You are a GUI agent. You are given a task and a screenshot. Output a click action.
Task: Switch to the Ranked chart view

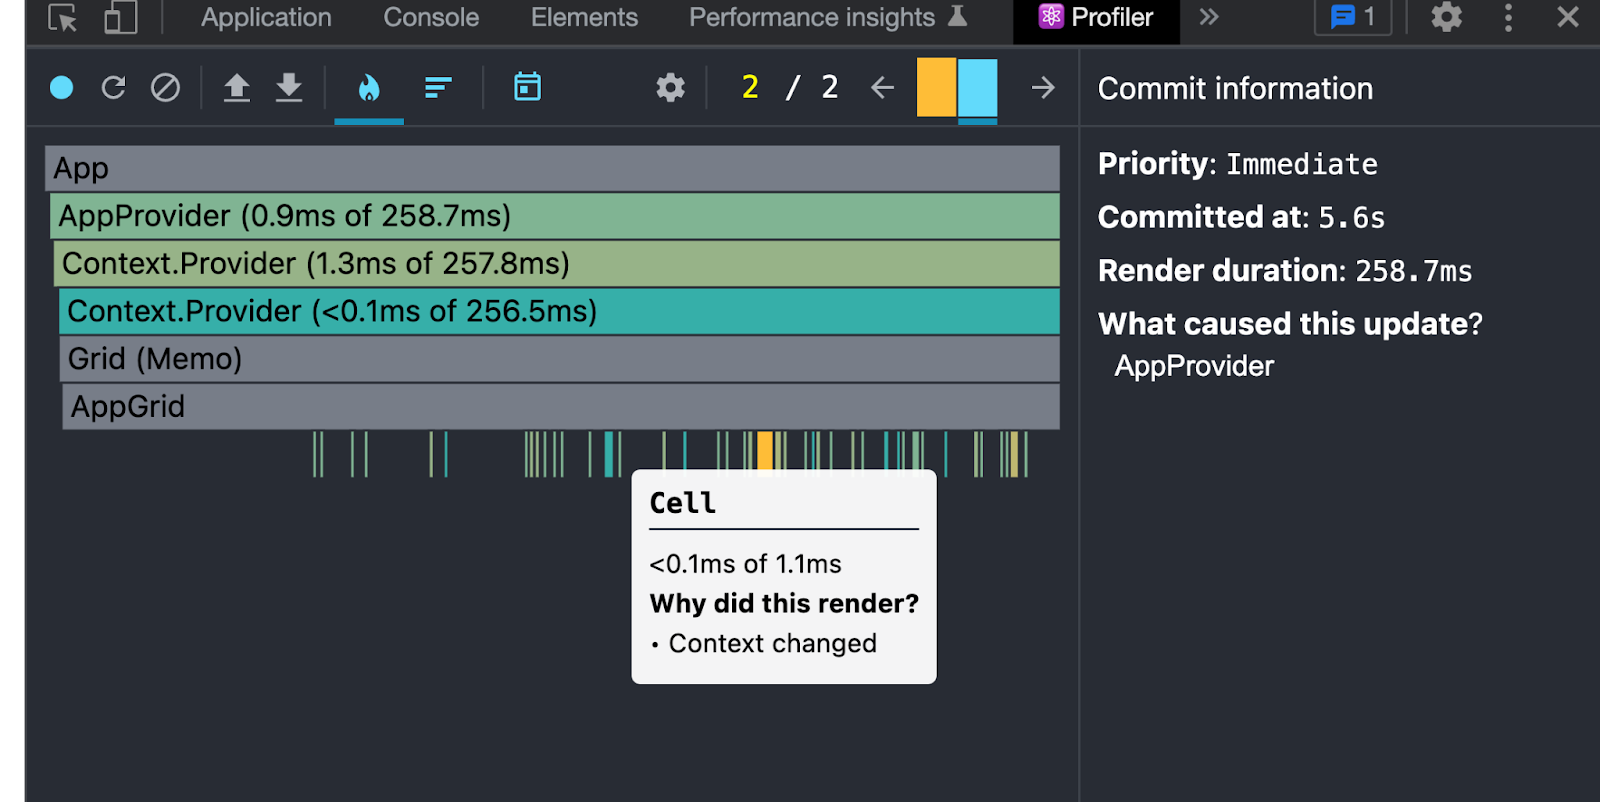[x=438, y=88]
